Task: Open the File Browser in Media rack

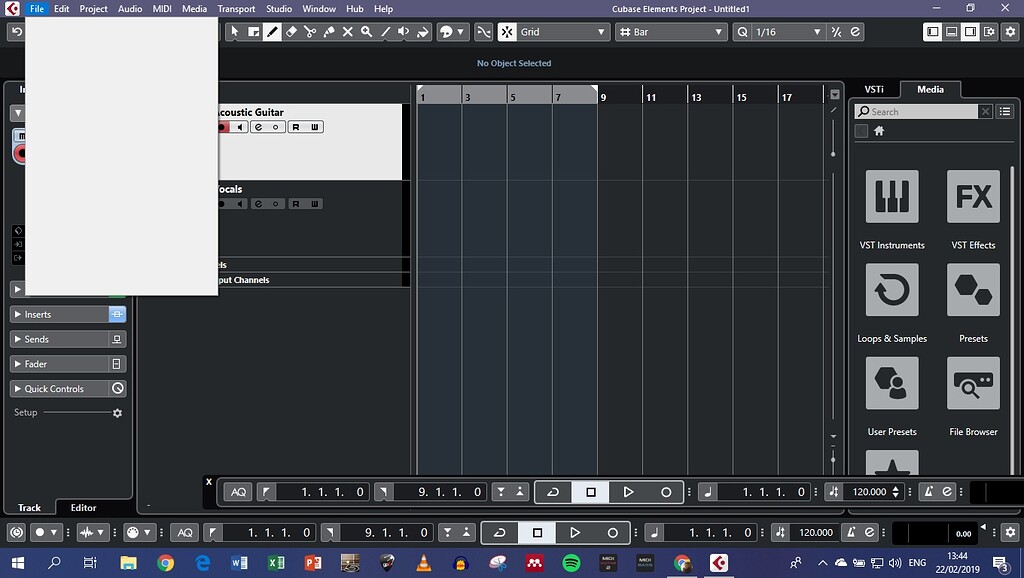Action: [971, 383]
